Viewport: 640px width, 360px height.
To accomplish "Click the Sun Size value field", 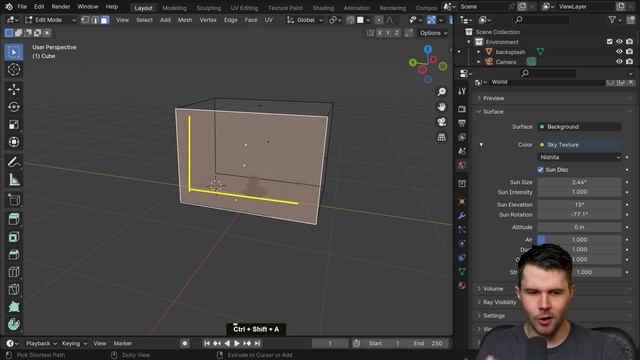I will point(580,182).
